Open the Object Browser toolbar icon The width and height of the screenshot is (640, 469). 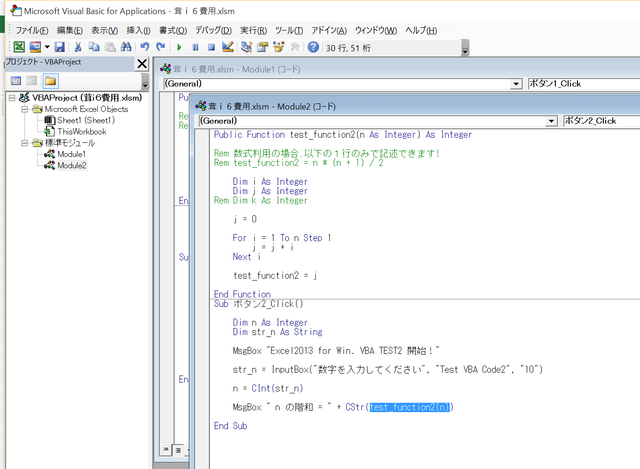click(x=279, y=47)
